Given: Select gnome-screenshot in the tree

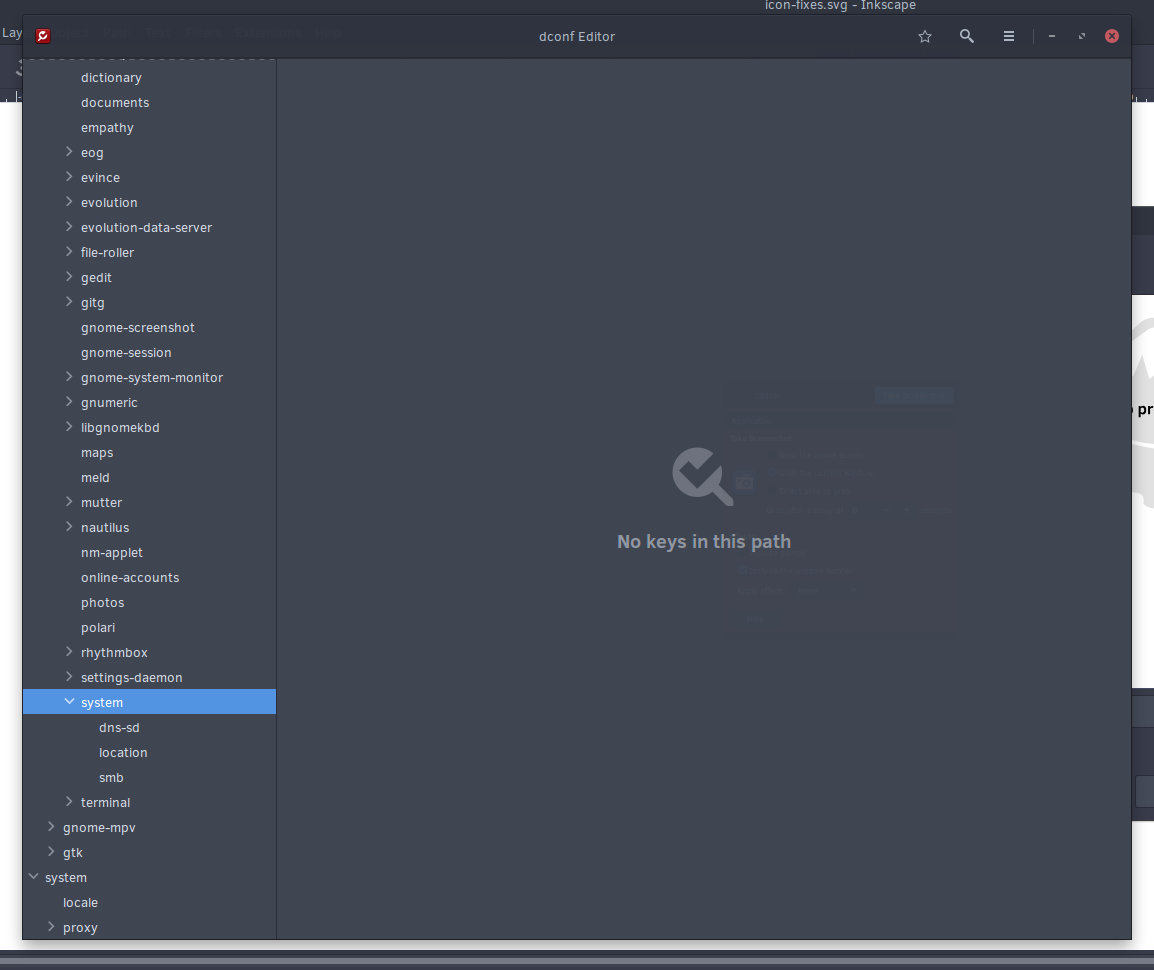Looking at the screenshot, I should pos(138,328).
